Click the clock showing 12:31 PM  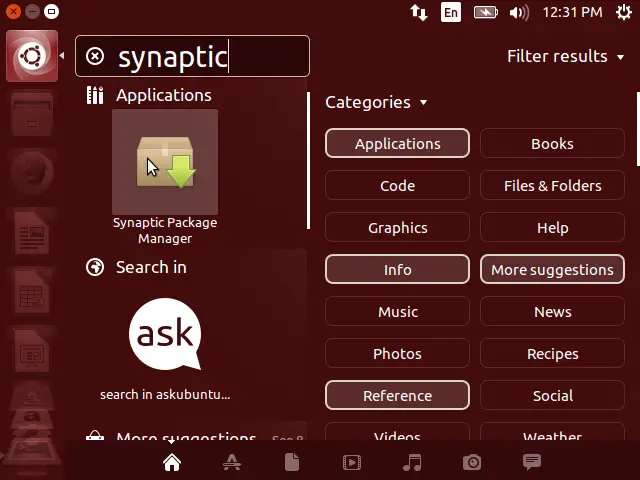(x=572, y=12)
